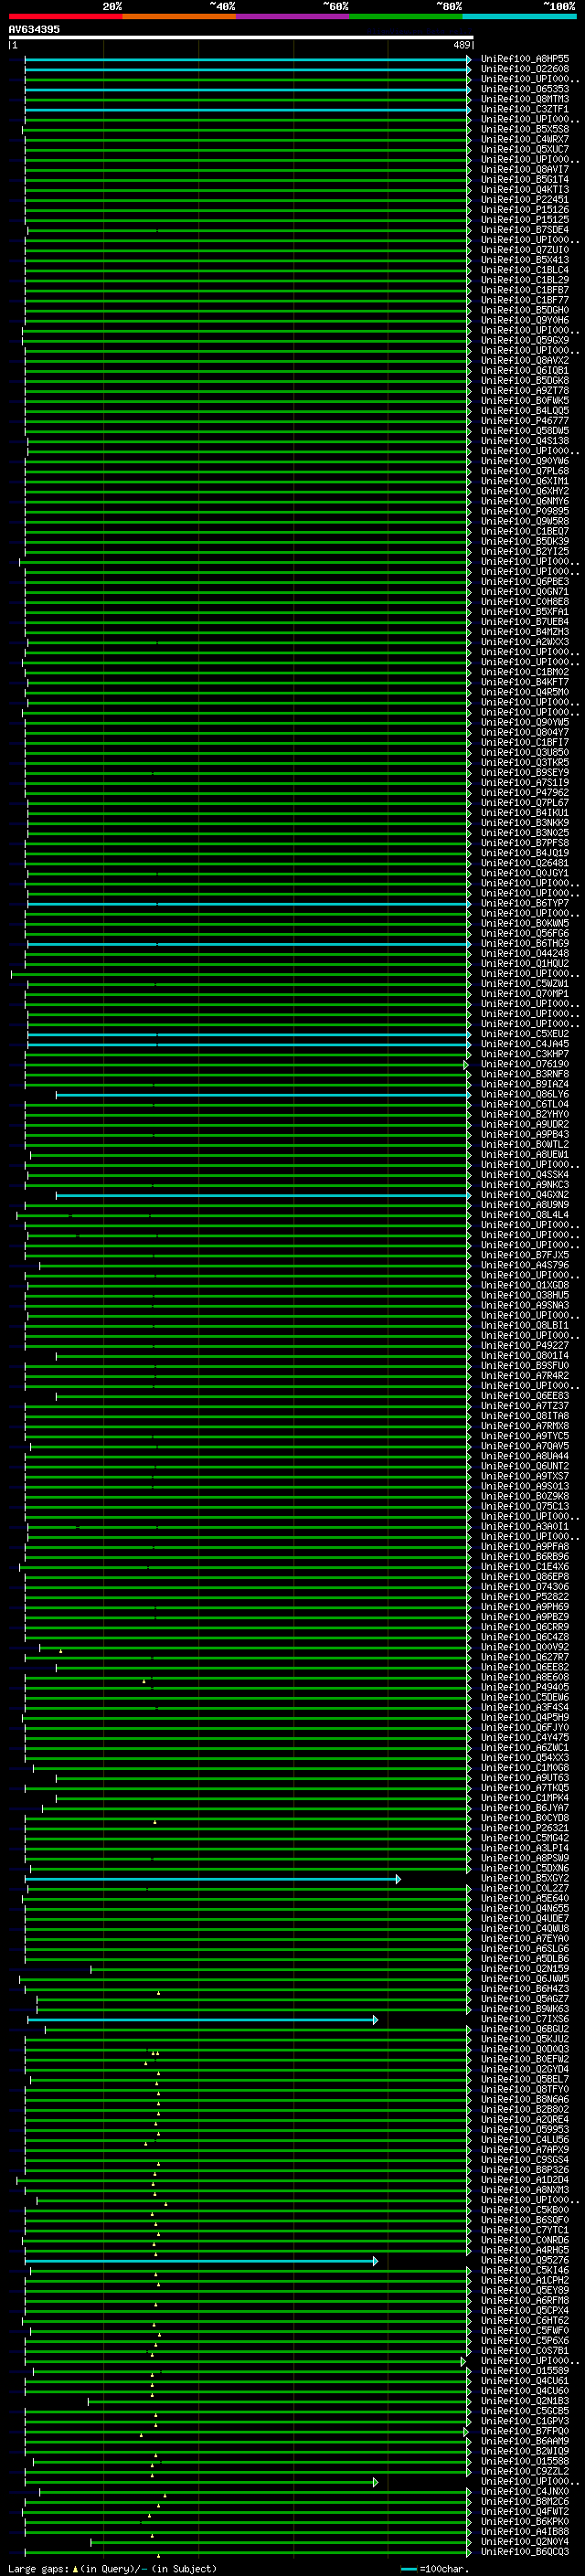Select hit label UniRef100_P22451

(525, 199)
